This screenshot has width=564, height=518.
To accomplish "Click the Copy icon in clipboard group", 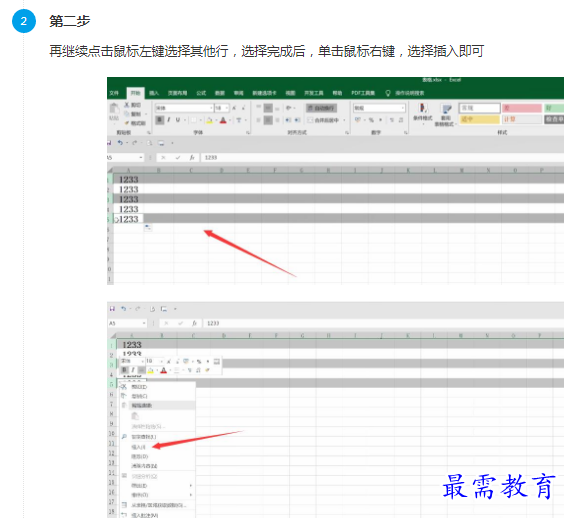I will coord(127,114).
